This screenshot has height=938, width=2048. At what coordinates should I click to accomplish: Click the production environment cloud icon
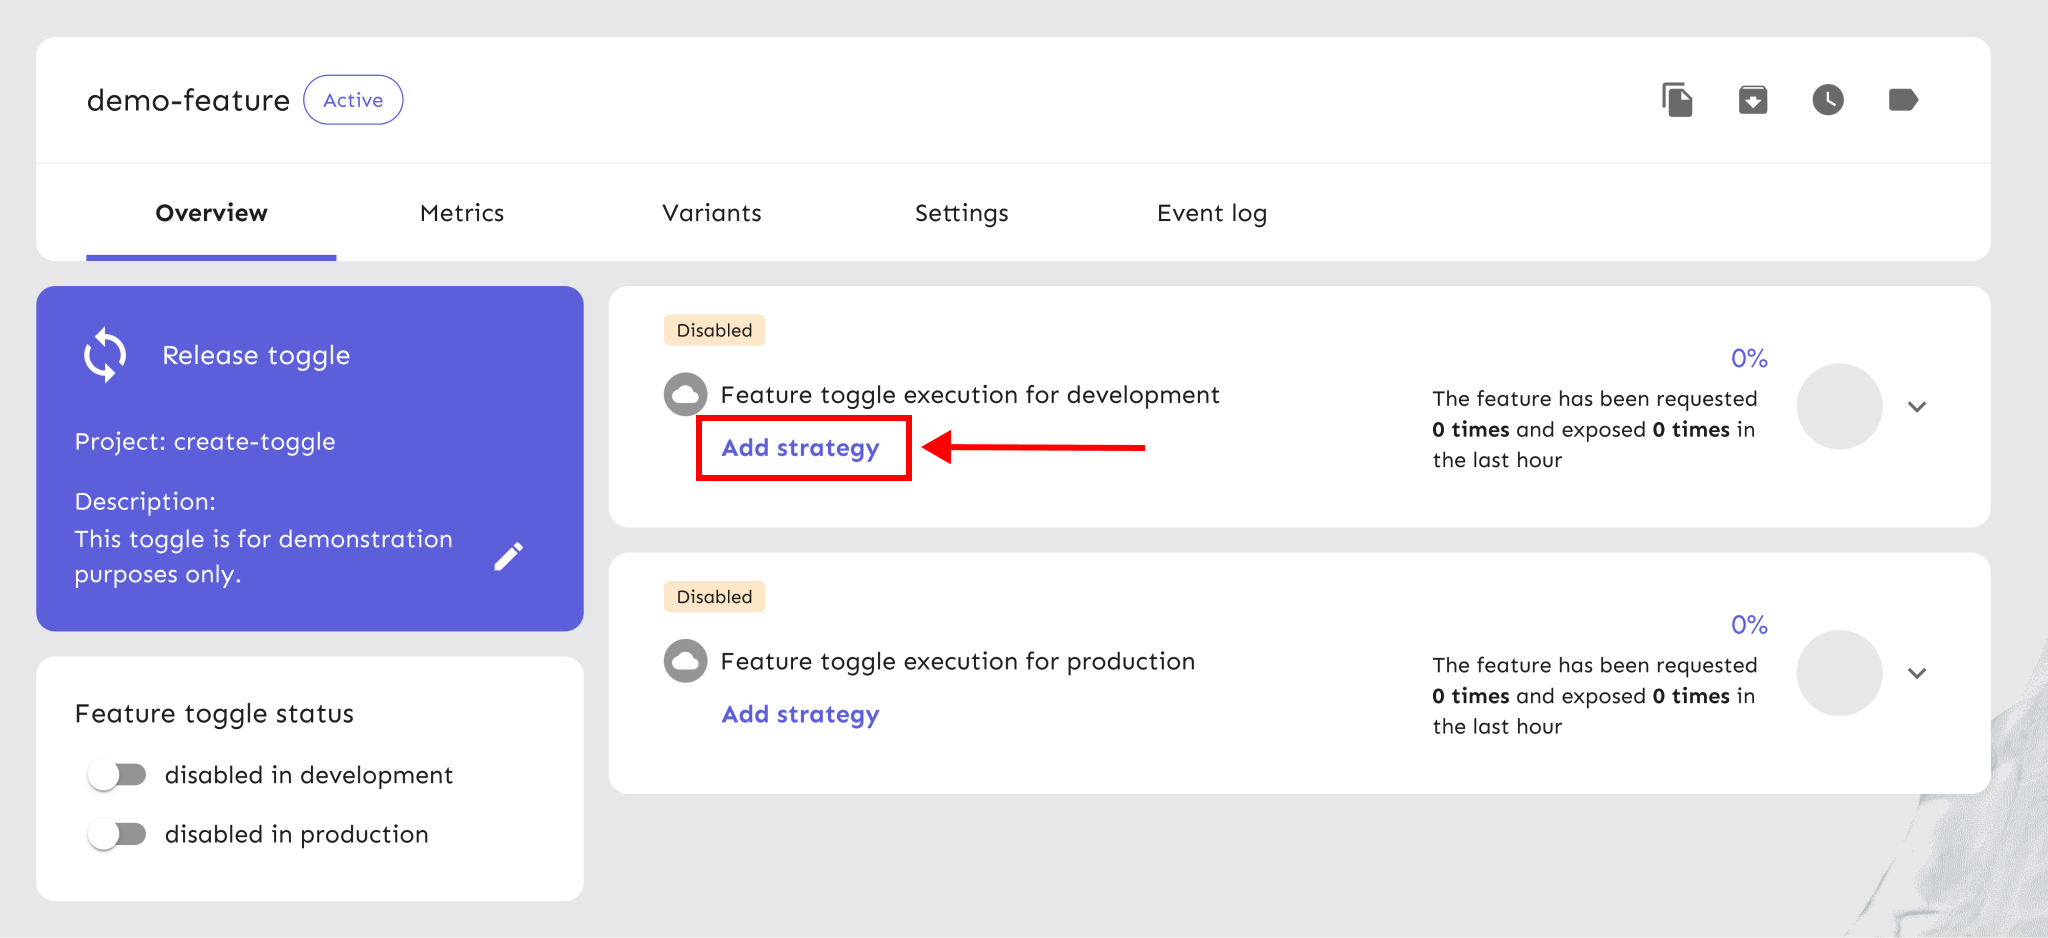coord(685,661)
